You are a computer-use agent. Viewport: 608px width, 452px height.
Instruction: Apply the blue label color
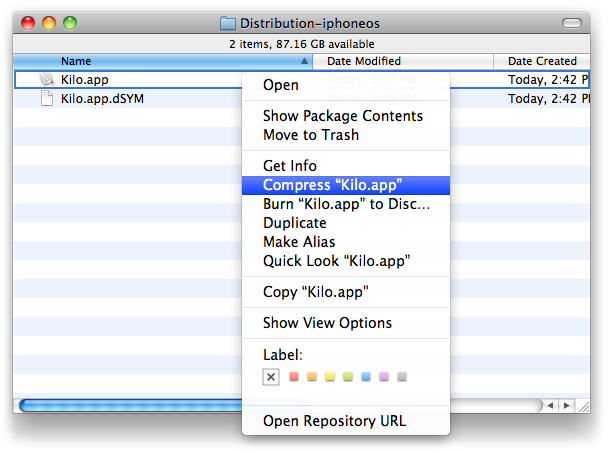[366, 377]
